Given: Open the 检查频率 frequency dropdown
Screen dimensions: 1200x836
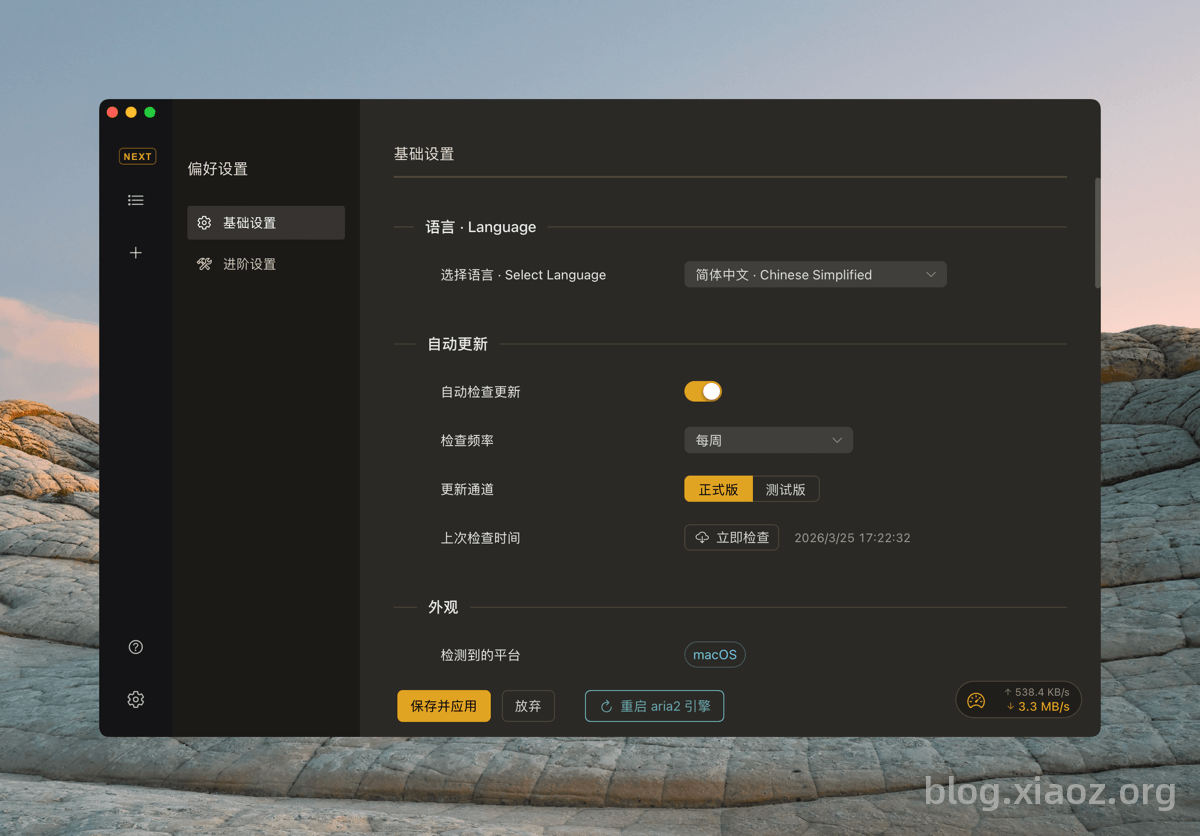Looking at the screenshot, I should 768,440.
